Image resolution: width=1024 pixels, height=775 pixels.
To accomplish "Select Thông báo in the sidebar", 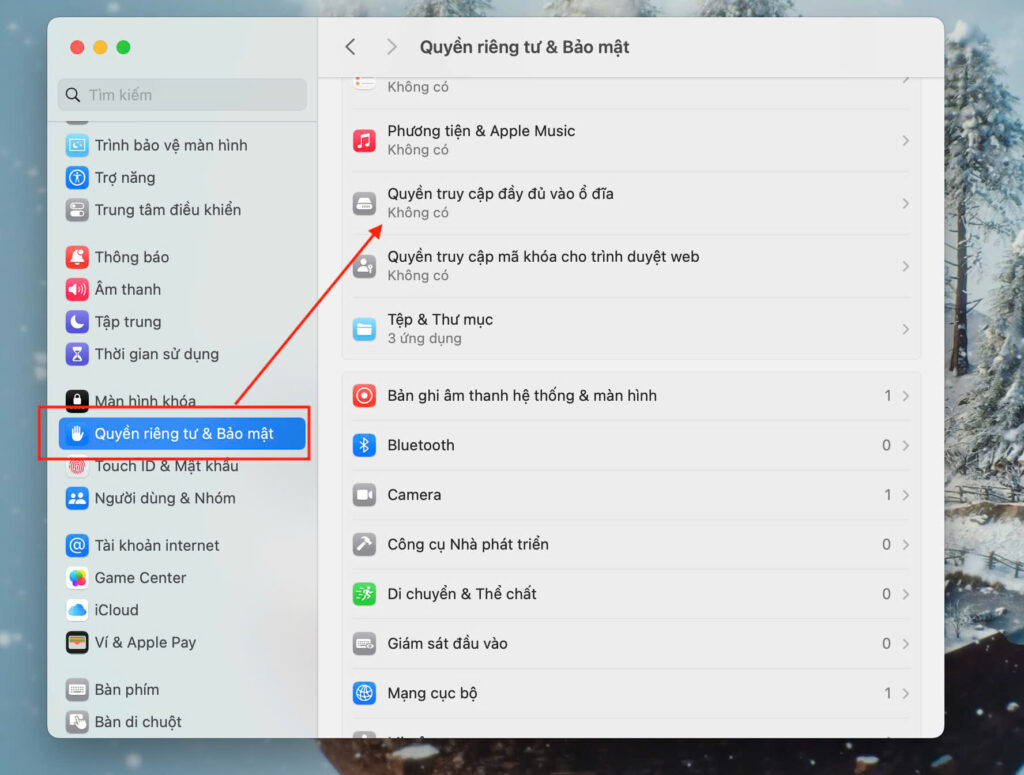I will (x=131, y=257).
